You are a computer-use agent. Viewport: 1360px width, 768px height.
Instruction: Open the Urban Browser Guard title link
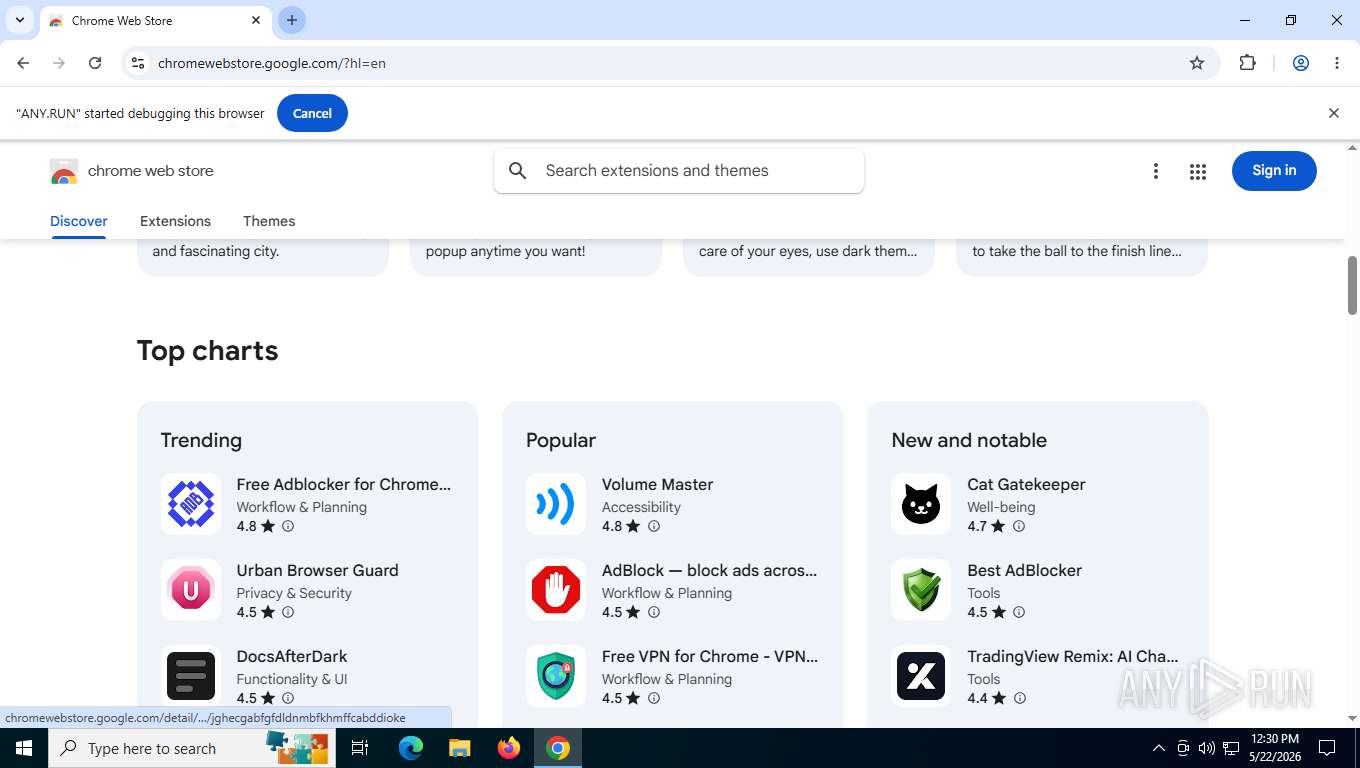317,571
